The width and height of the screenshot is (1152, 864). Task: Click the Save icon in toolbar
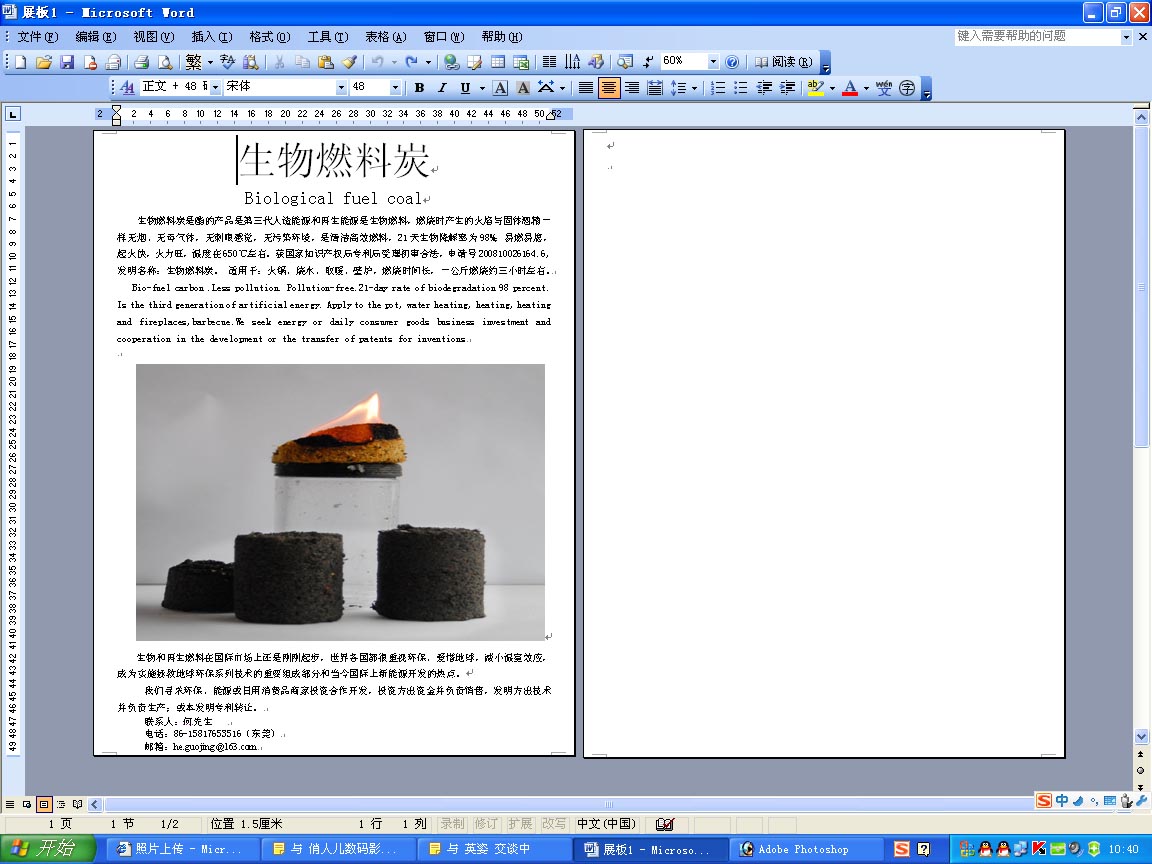click(67, 62)
